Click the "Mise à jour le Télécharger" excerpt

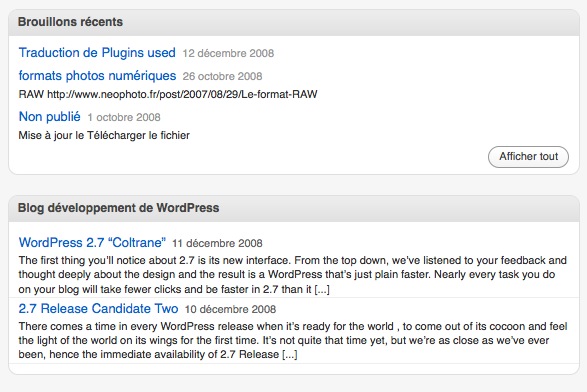pyautogui.click(x=104, y=136)
